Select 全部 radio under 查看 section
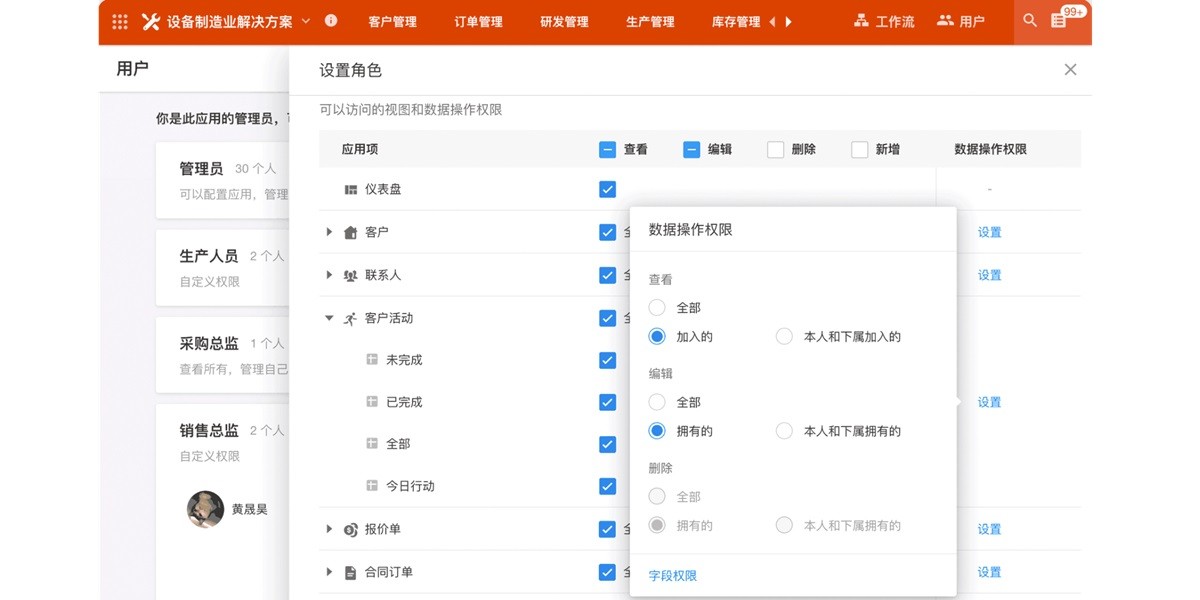The height and width of the screenshot is (600, 1200). click(x=657, y=309)
